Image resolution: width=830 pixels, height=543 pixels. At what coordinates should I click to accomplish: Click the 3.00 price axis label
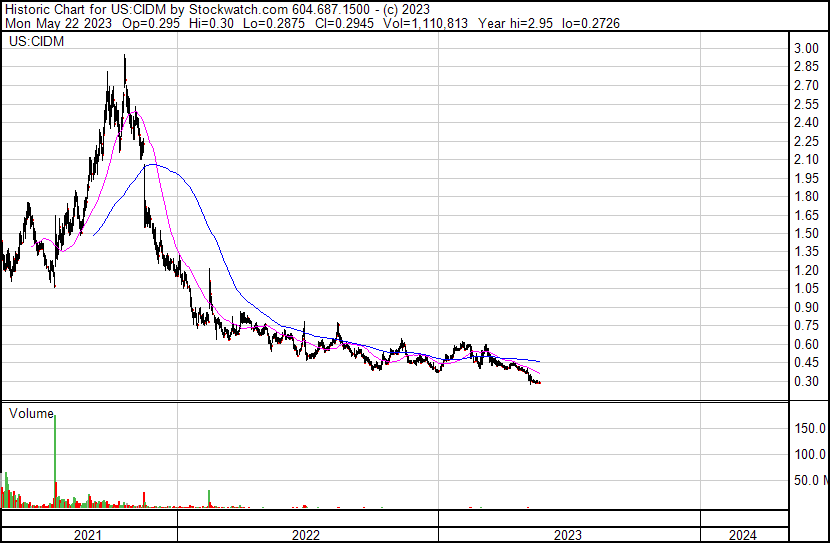(806, 49)
